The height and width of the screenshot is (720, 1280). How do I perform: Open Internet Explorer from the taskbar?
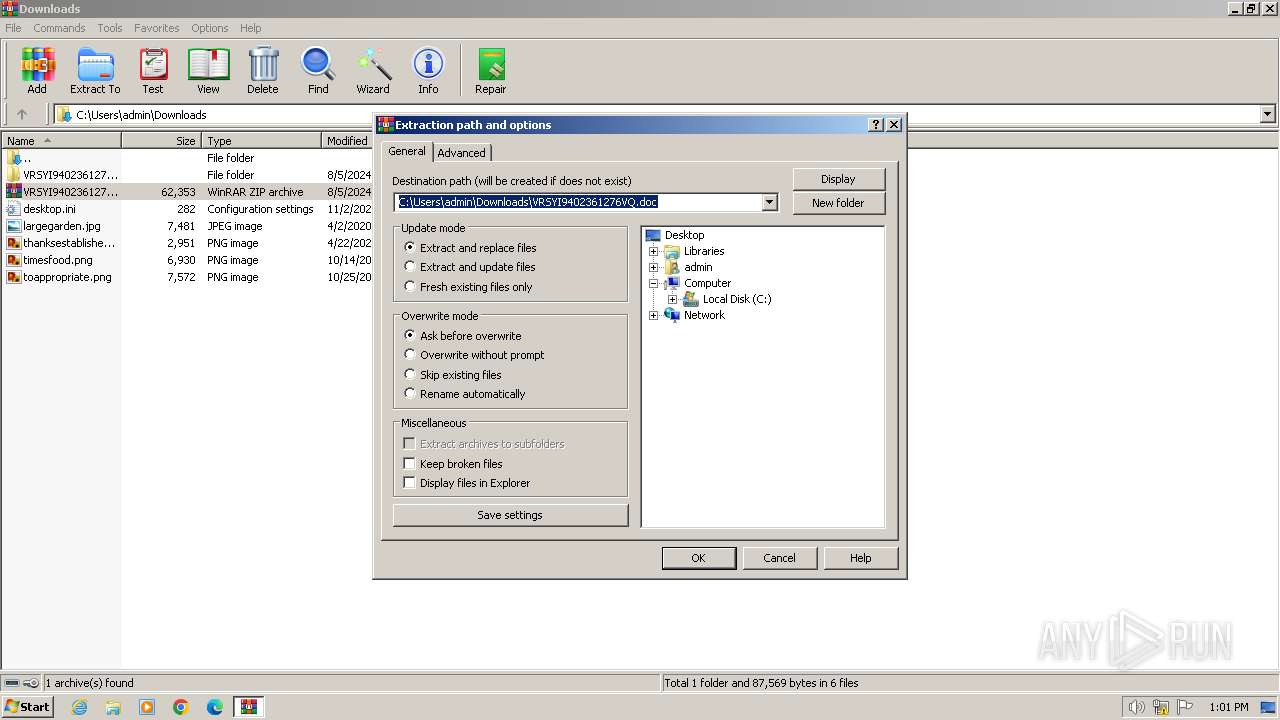79,707
